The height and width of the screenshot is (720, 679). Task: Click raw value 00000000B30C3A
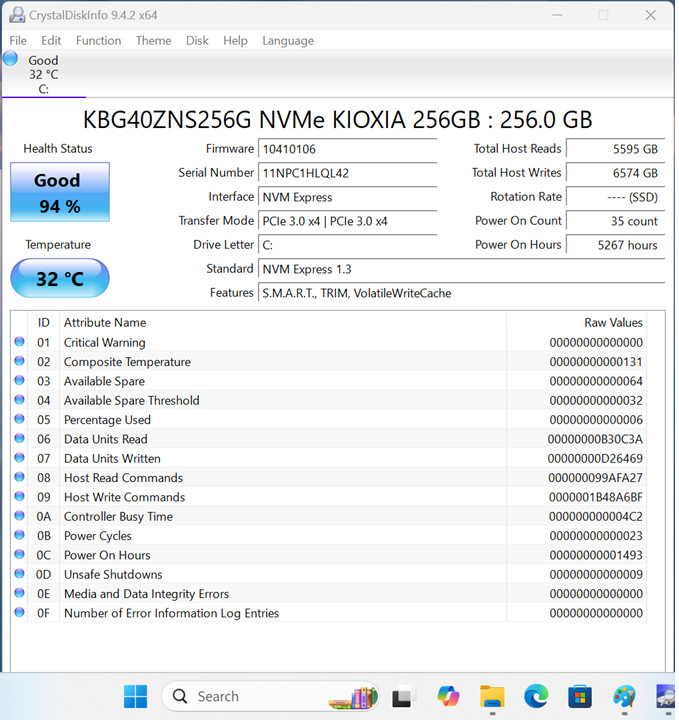tap(595, 439)
